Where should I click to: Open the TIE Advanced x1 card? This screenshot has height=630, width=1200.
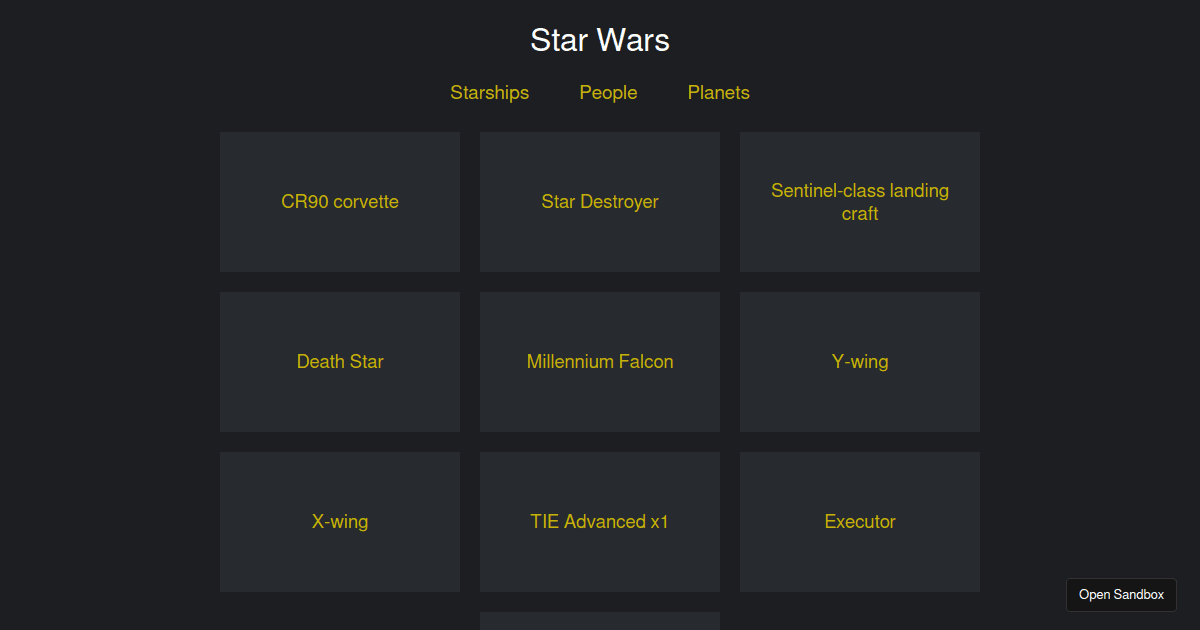click(x=599, y=521)
